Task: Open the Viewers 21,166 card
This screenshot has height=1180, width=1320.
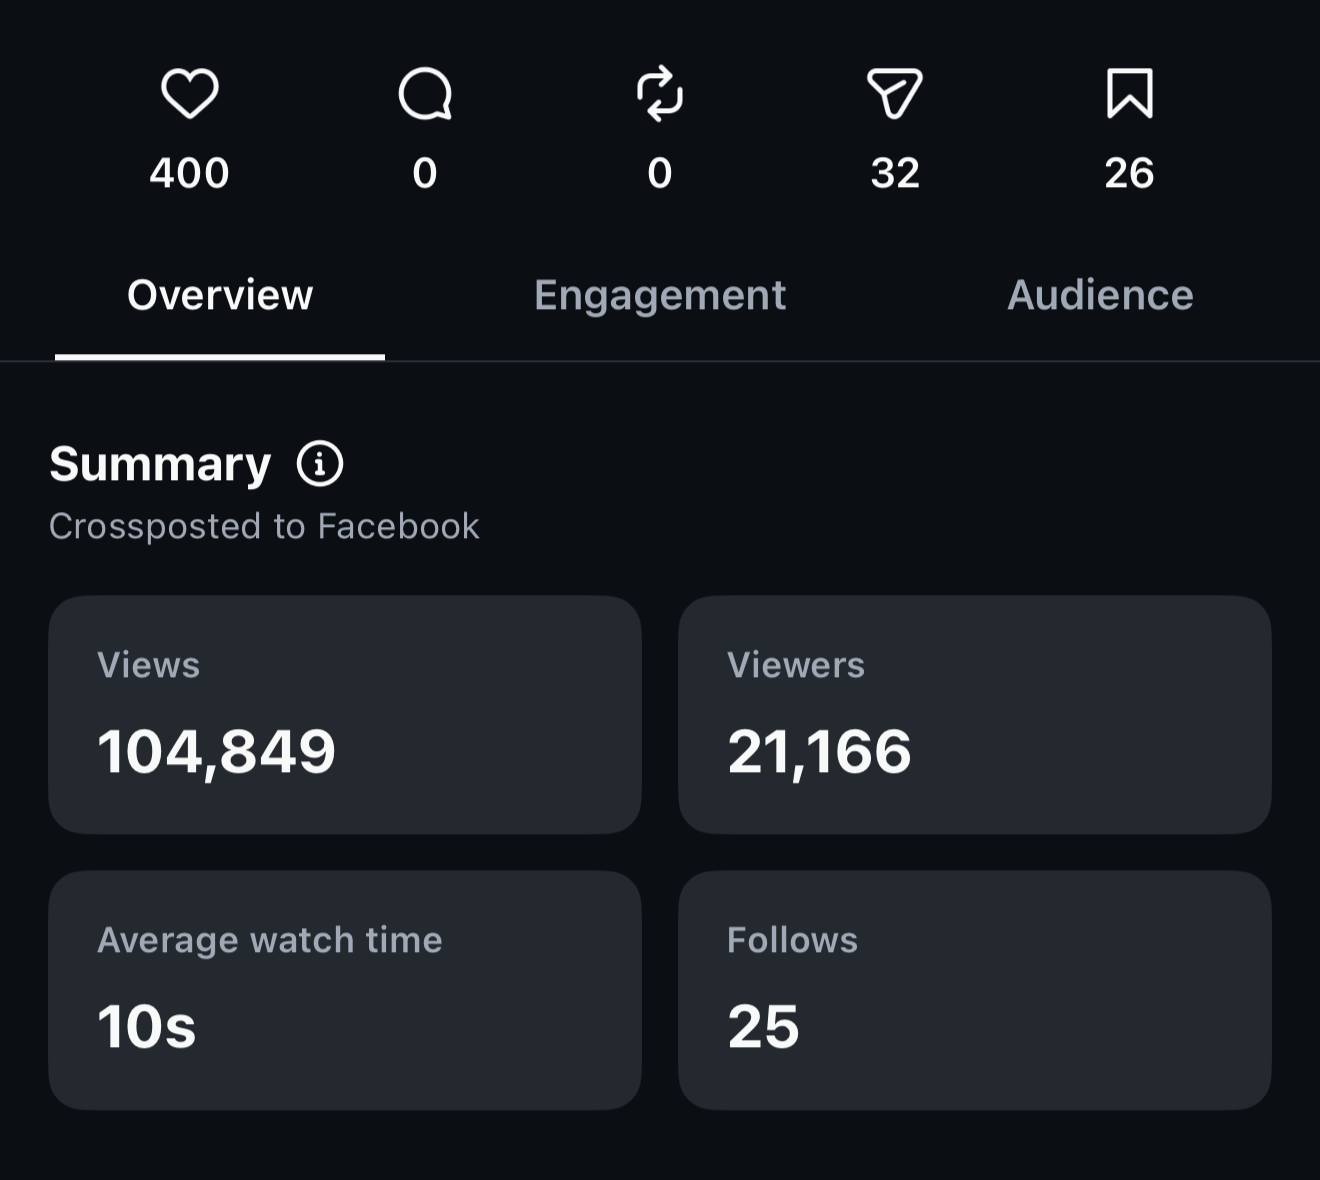Action: pos(975,715)
